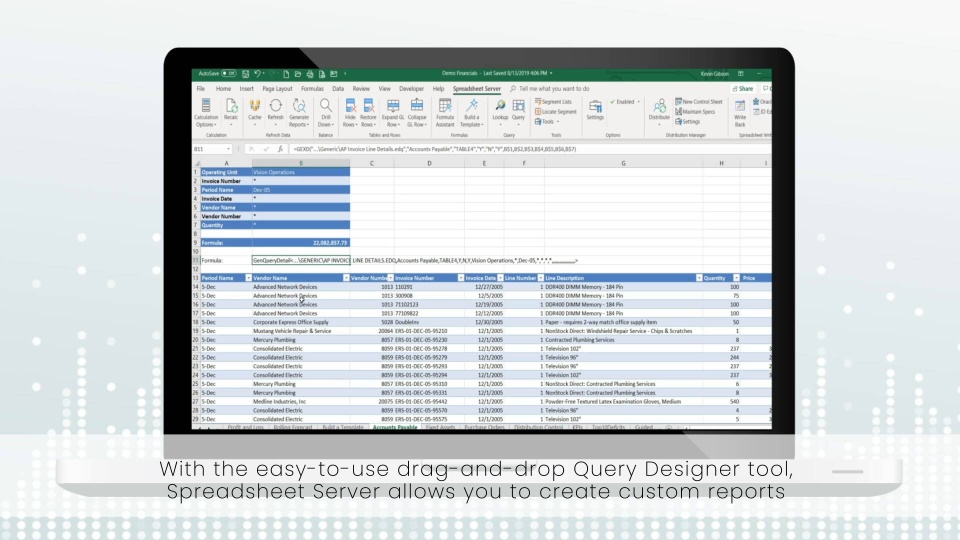Select column G header

[623, 163]
